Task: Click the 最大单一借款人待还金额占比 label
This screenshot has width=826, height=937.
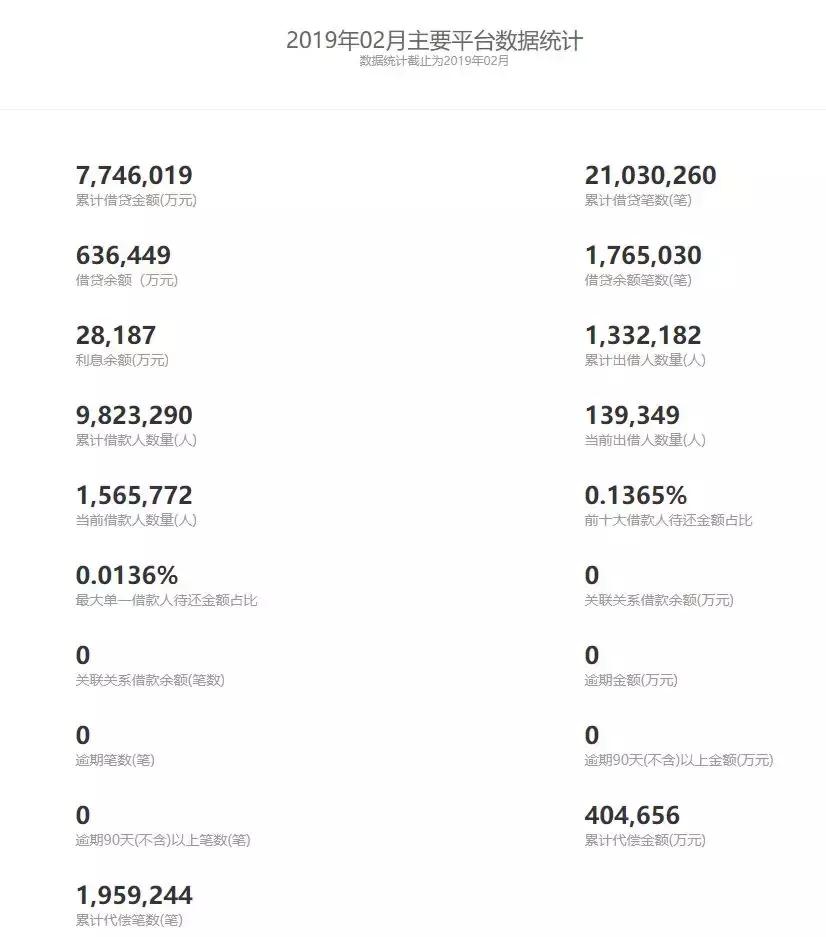Action: (x=167, y=600)
